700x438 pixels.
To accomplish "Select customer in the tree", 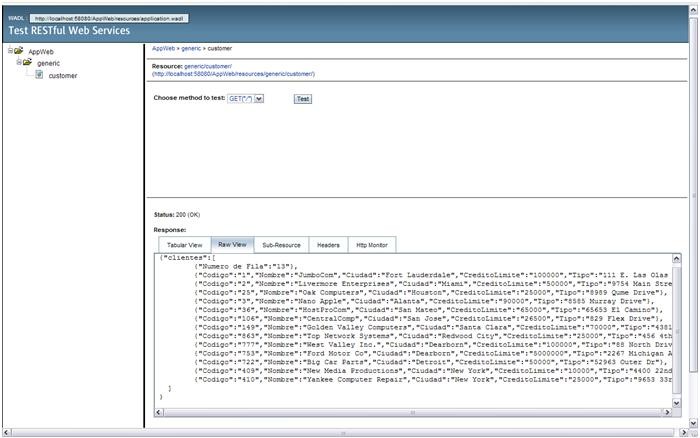I will click(63, 76).
